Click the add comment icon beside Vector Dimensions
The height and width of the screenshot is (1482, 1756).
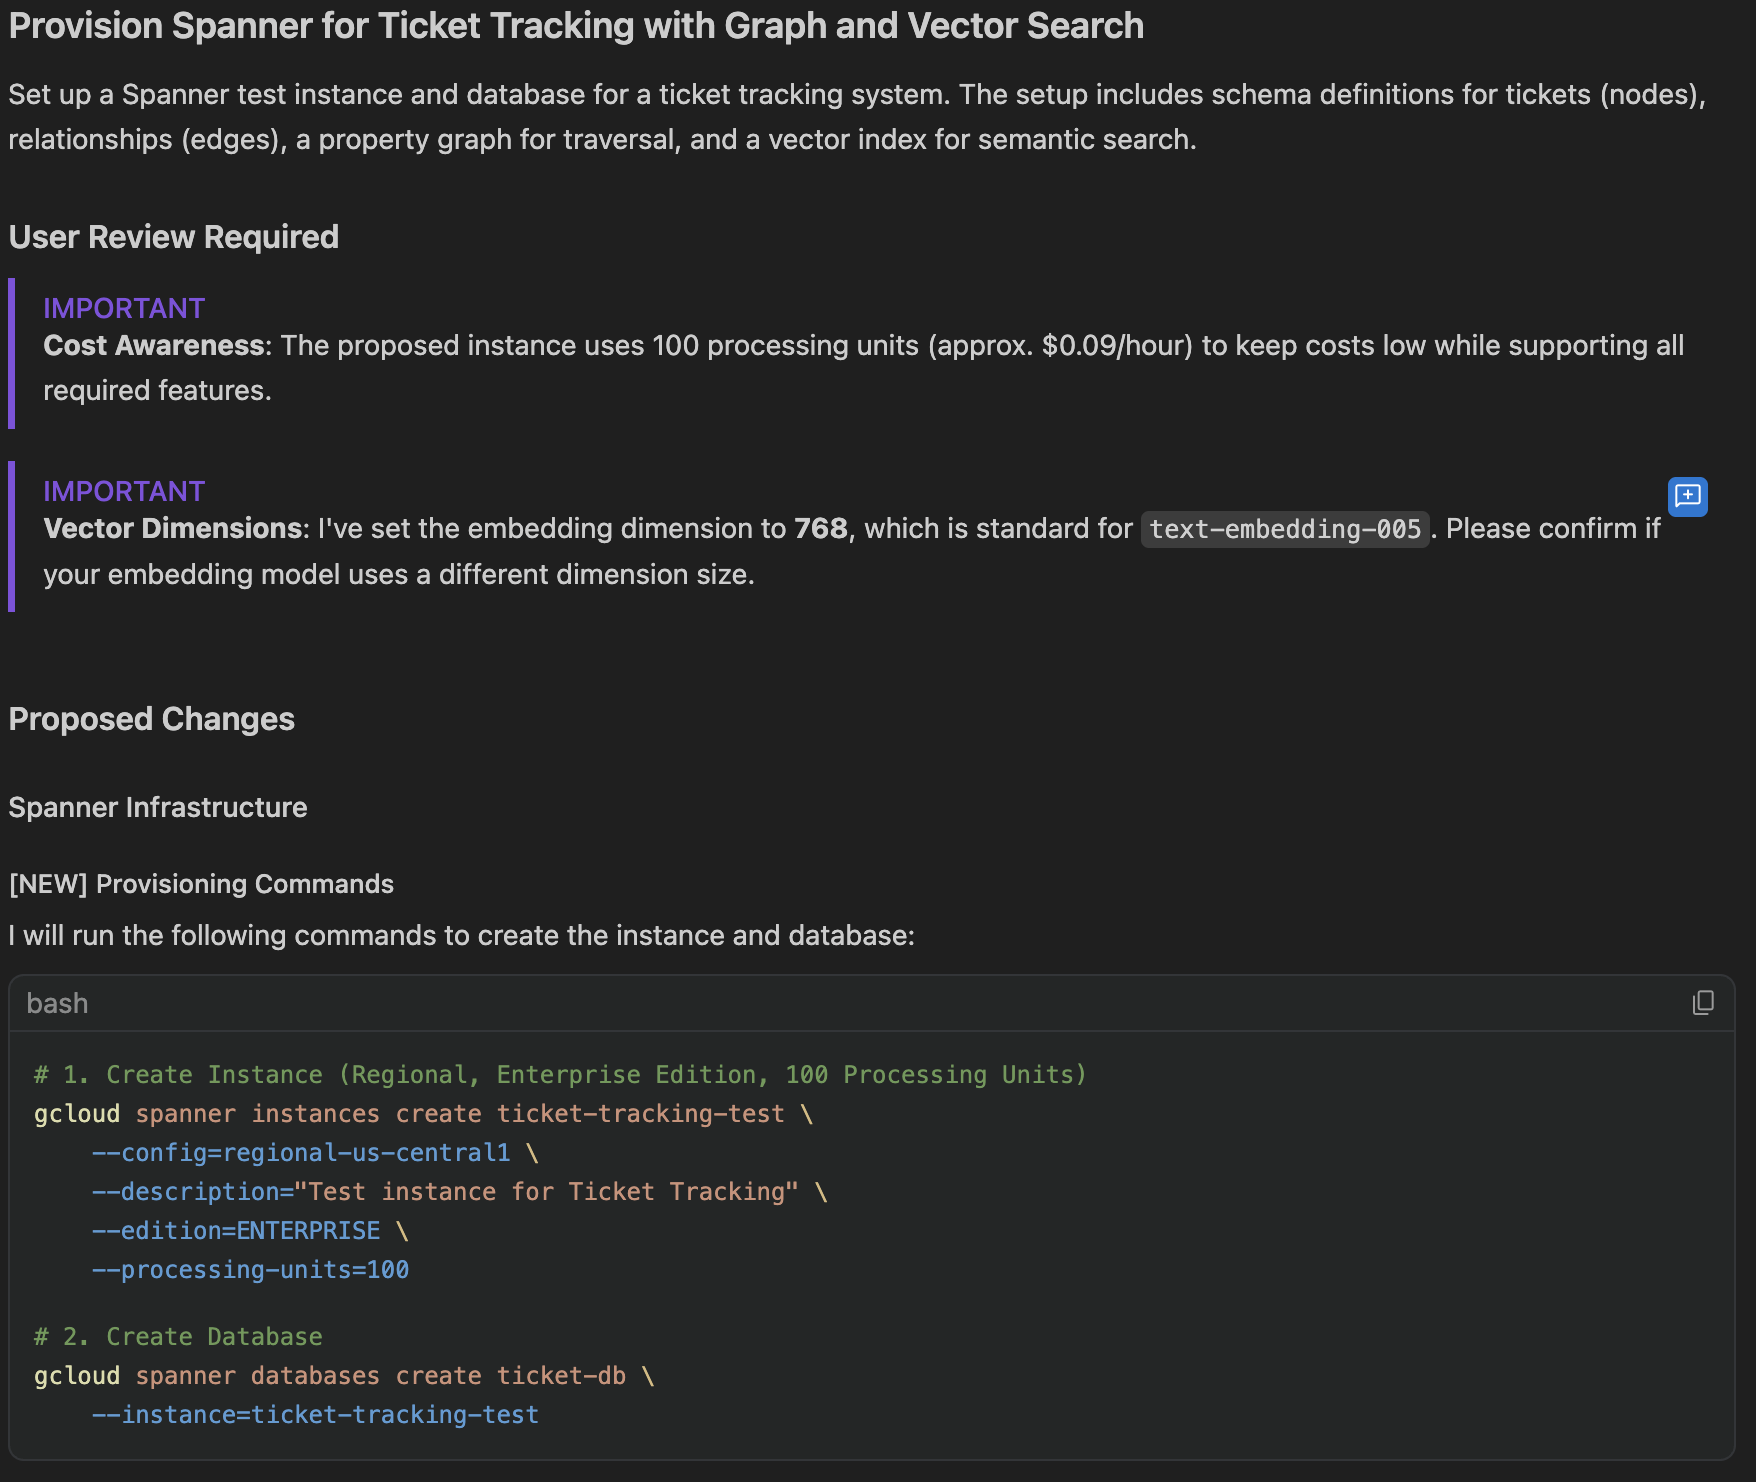[x=1687, y=496]
